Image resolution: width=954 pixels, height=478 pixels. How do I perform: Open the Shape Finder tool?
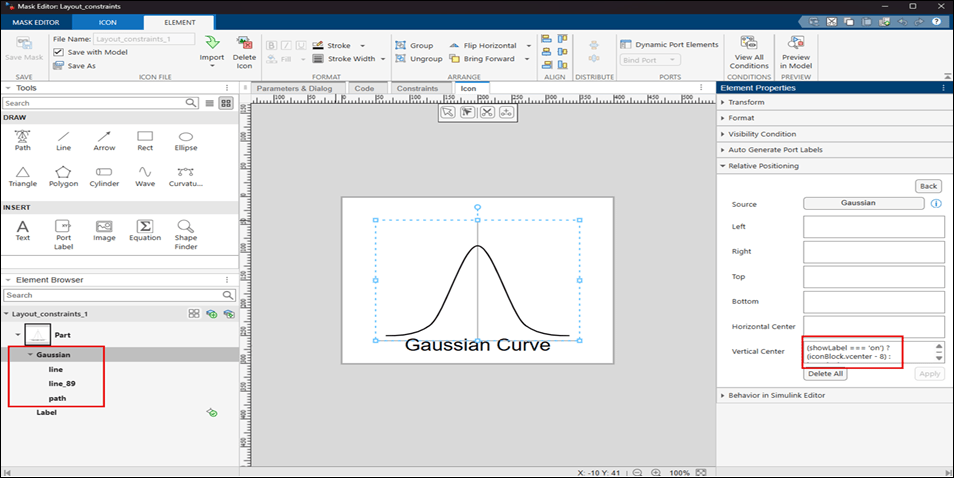point(186,229)
